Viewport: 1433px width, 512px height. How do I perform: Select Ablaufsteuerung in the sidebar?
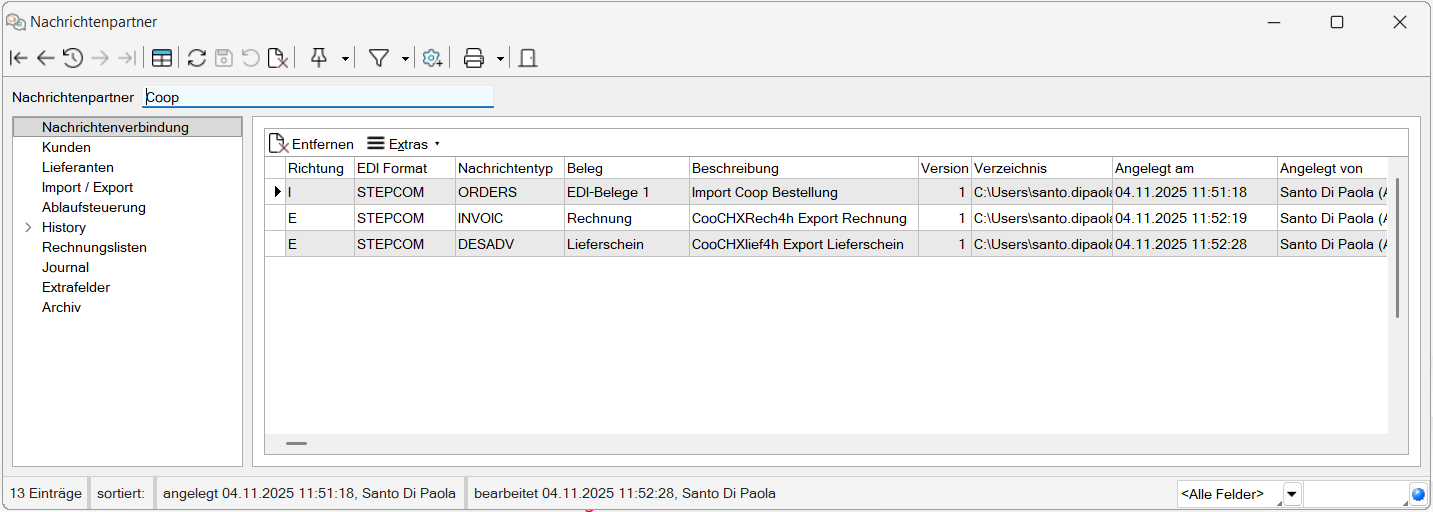[94, 208]
